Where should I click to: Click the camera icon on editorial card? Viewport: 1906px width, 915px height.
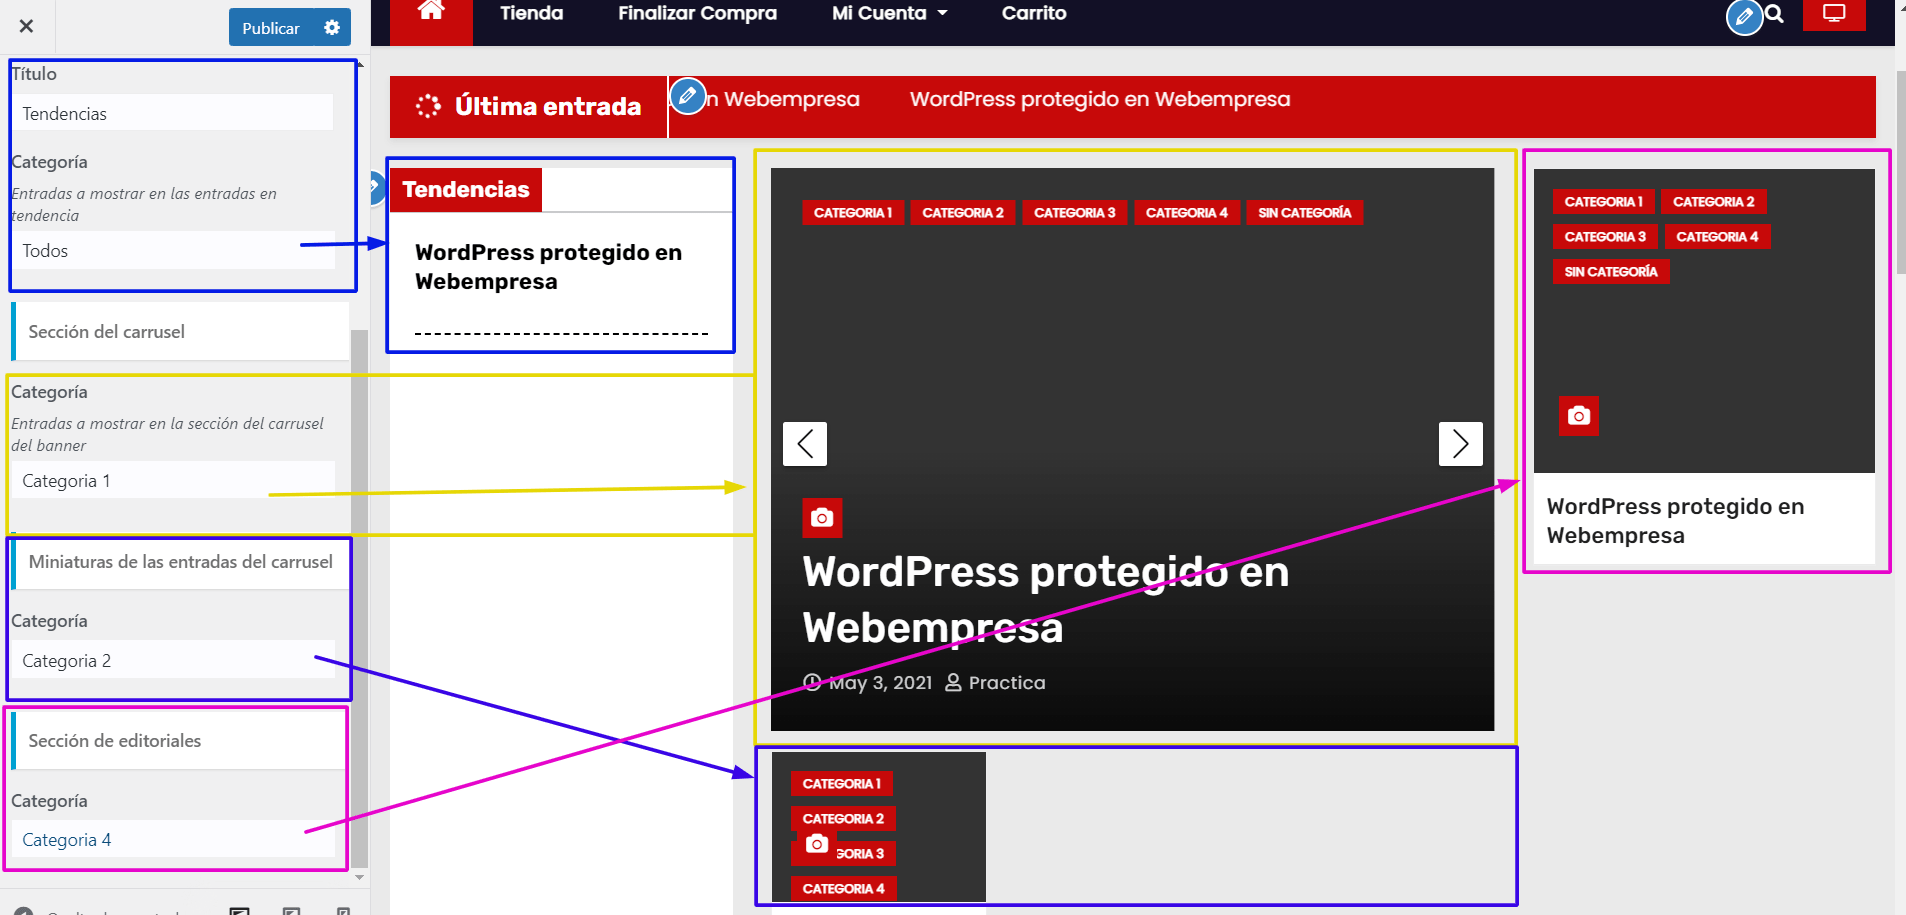pos(1579,416)
